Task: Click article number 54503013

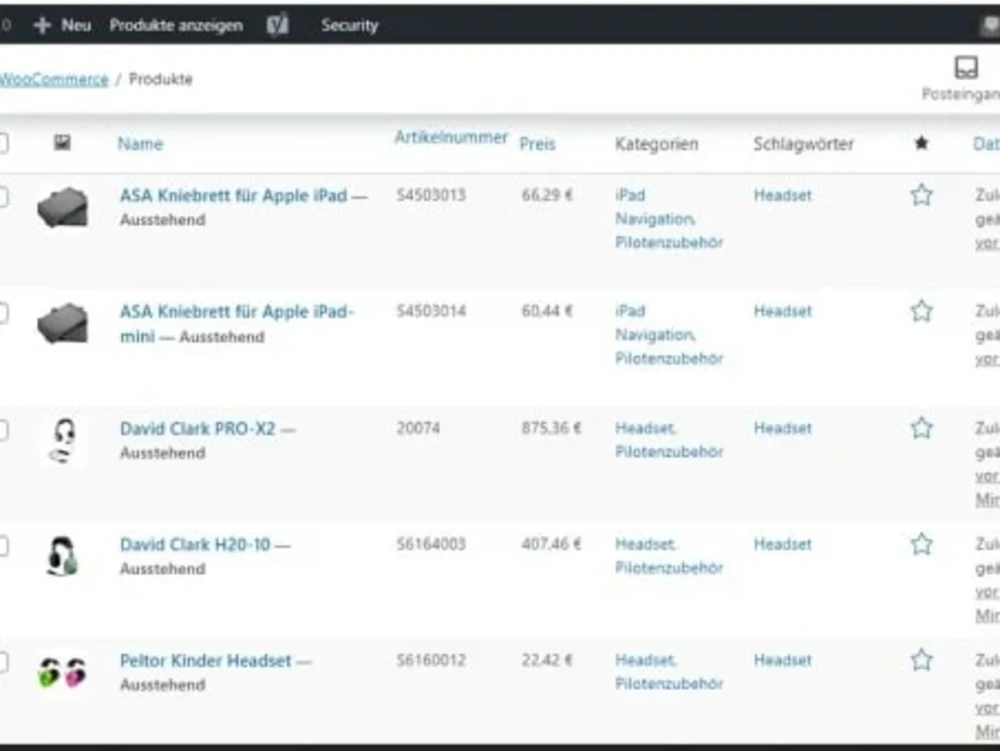Action: 431,195
